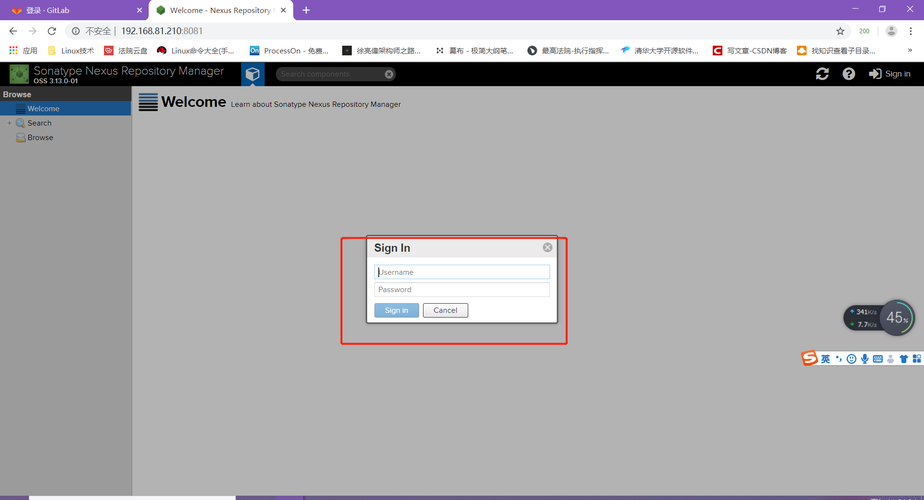The width and height of the screenshot is (924, 500).
Task: Open the Browse cube icon in the header
Action: click(x=253, y=74)
